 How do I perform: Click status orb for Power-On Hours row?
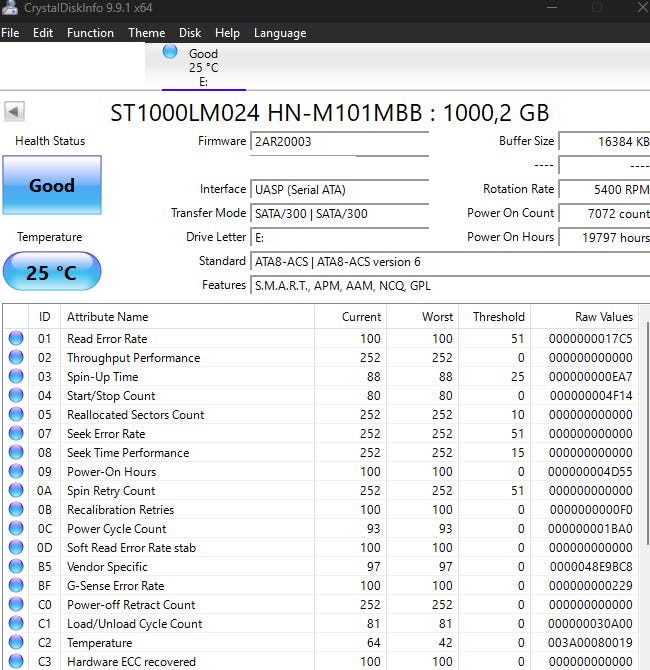[x=16, y=471]
